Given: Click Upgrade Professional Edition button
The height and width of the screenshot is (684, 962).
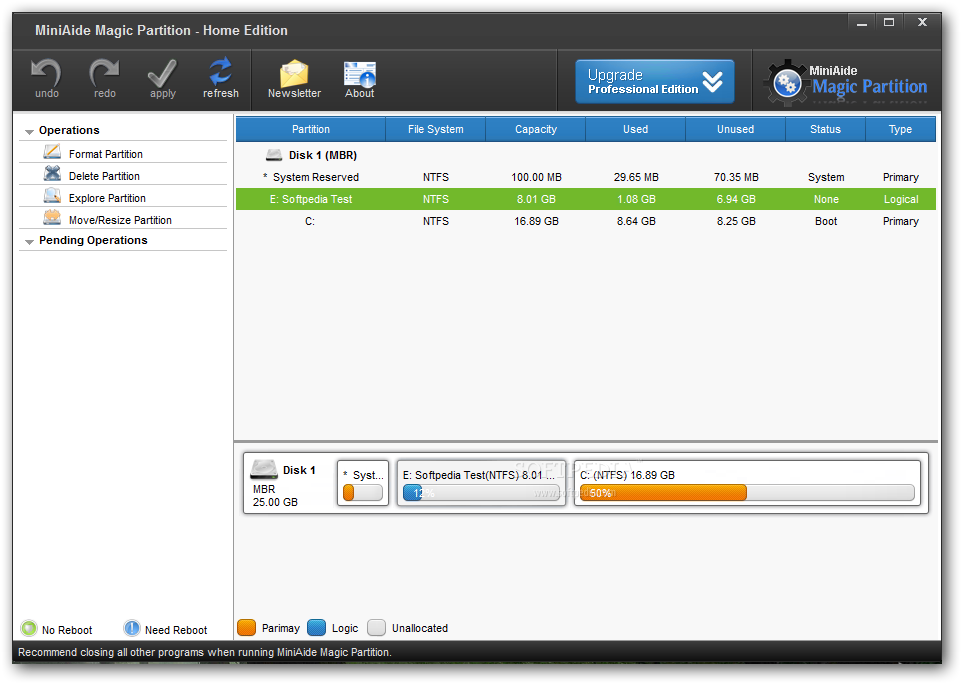Looking at the screenshot, I should (x=655, y=82).
